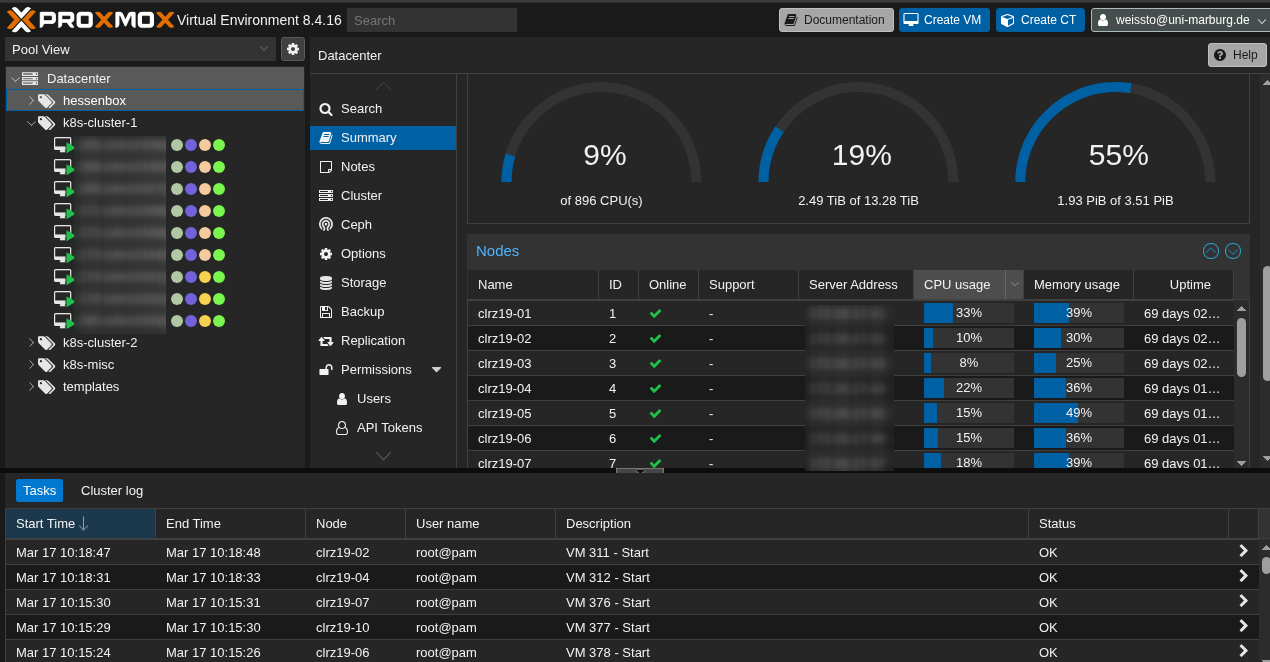Collapse the Permissions submenu arrow
Viewport: 1270px width, 662px height.
(436, 370)
